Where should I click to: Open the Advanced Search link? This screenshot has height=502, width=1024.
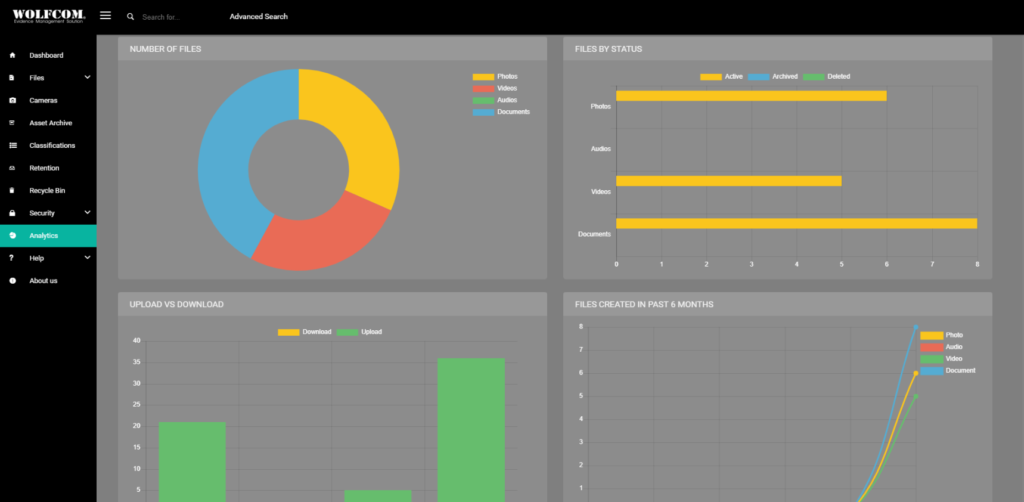click(259, 16)
